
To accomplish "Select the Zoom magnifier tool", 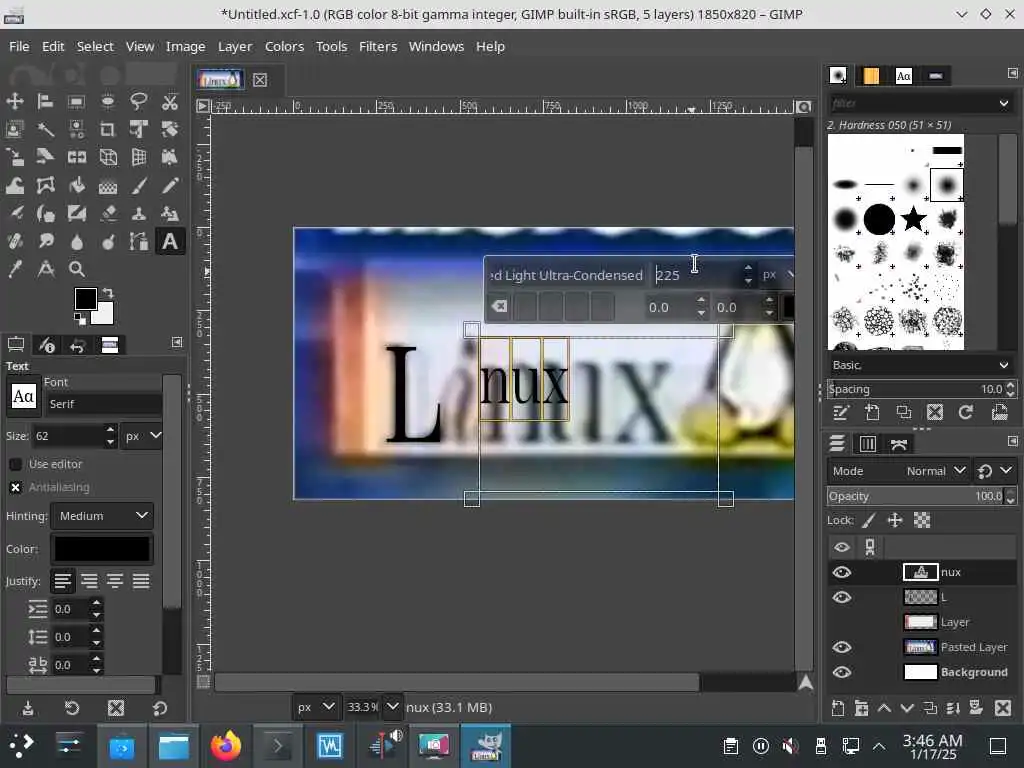I will (76, 269).
